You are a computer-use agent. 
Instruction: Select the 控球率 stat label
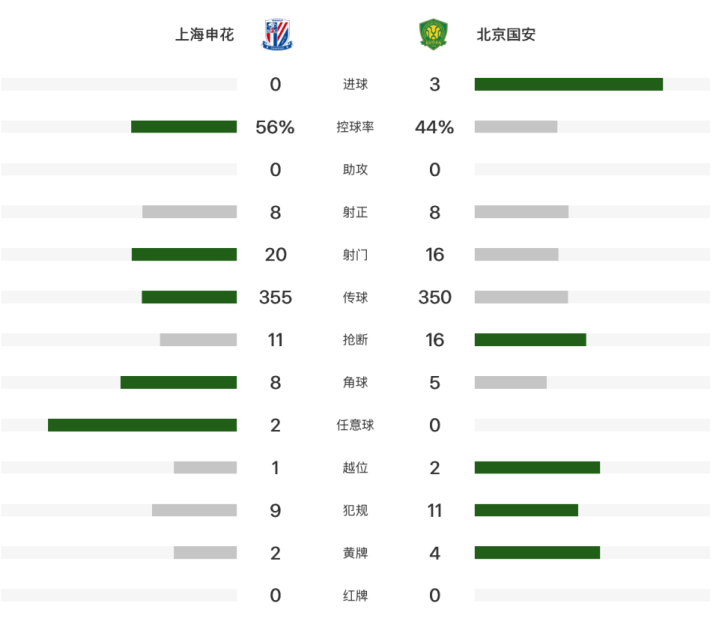(355, 127)
